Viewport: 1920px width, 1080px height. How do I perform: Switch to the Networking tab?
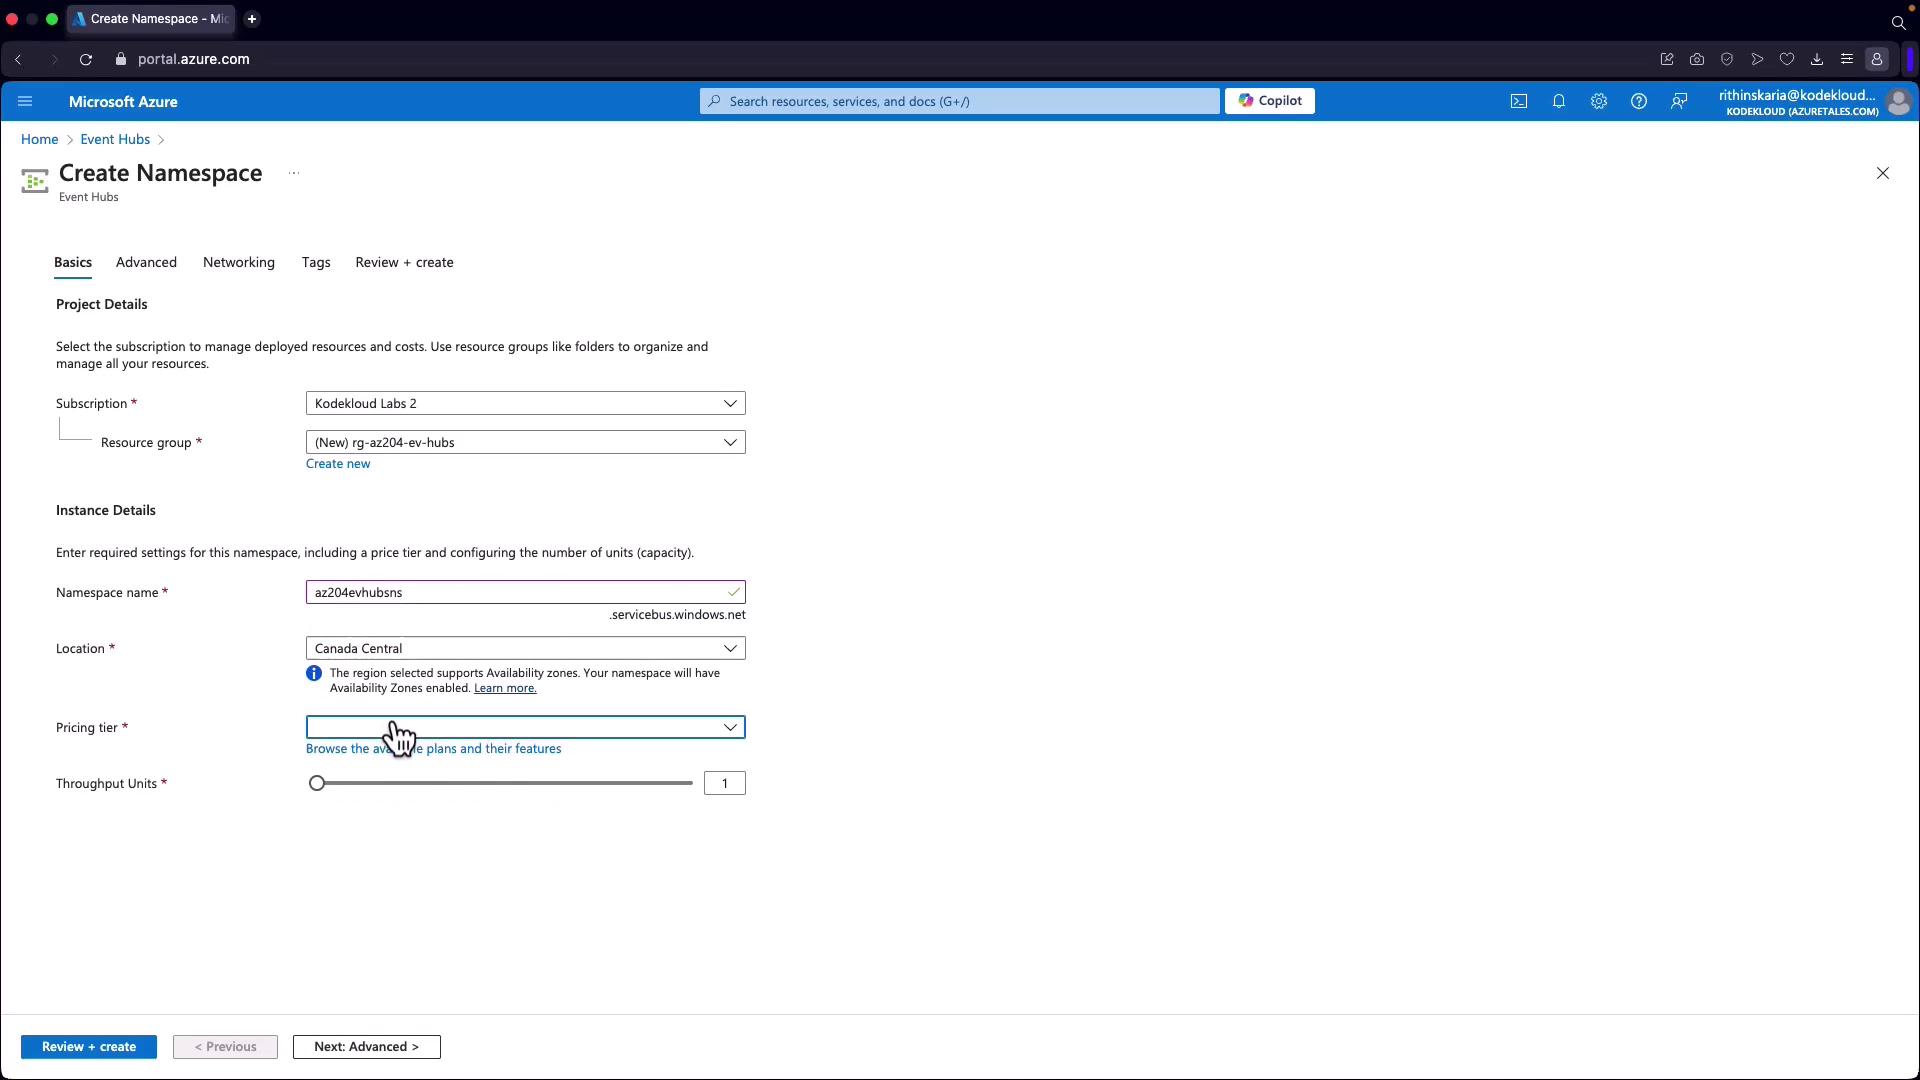click(x=238, y=262)
